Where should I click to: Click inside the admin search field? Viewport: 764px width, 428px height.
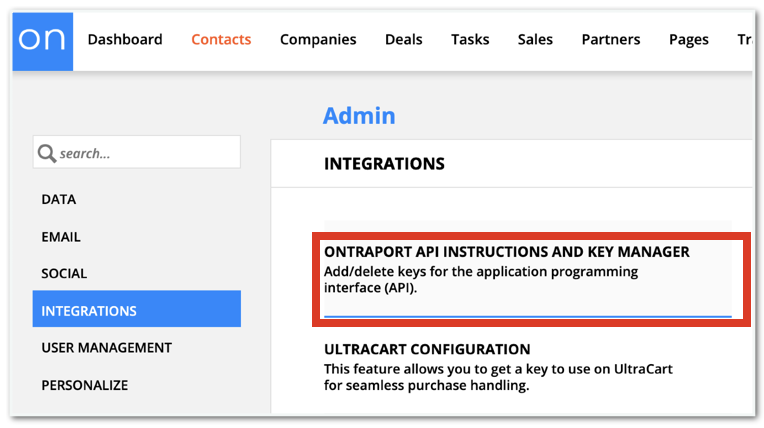[x=137, y=152]
